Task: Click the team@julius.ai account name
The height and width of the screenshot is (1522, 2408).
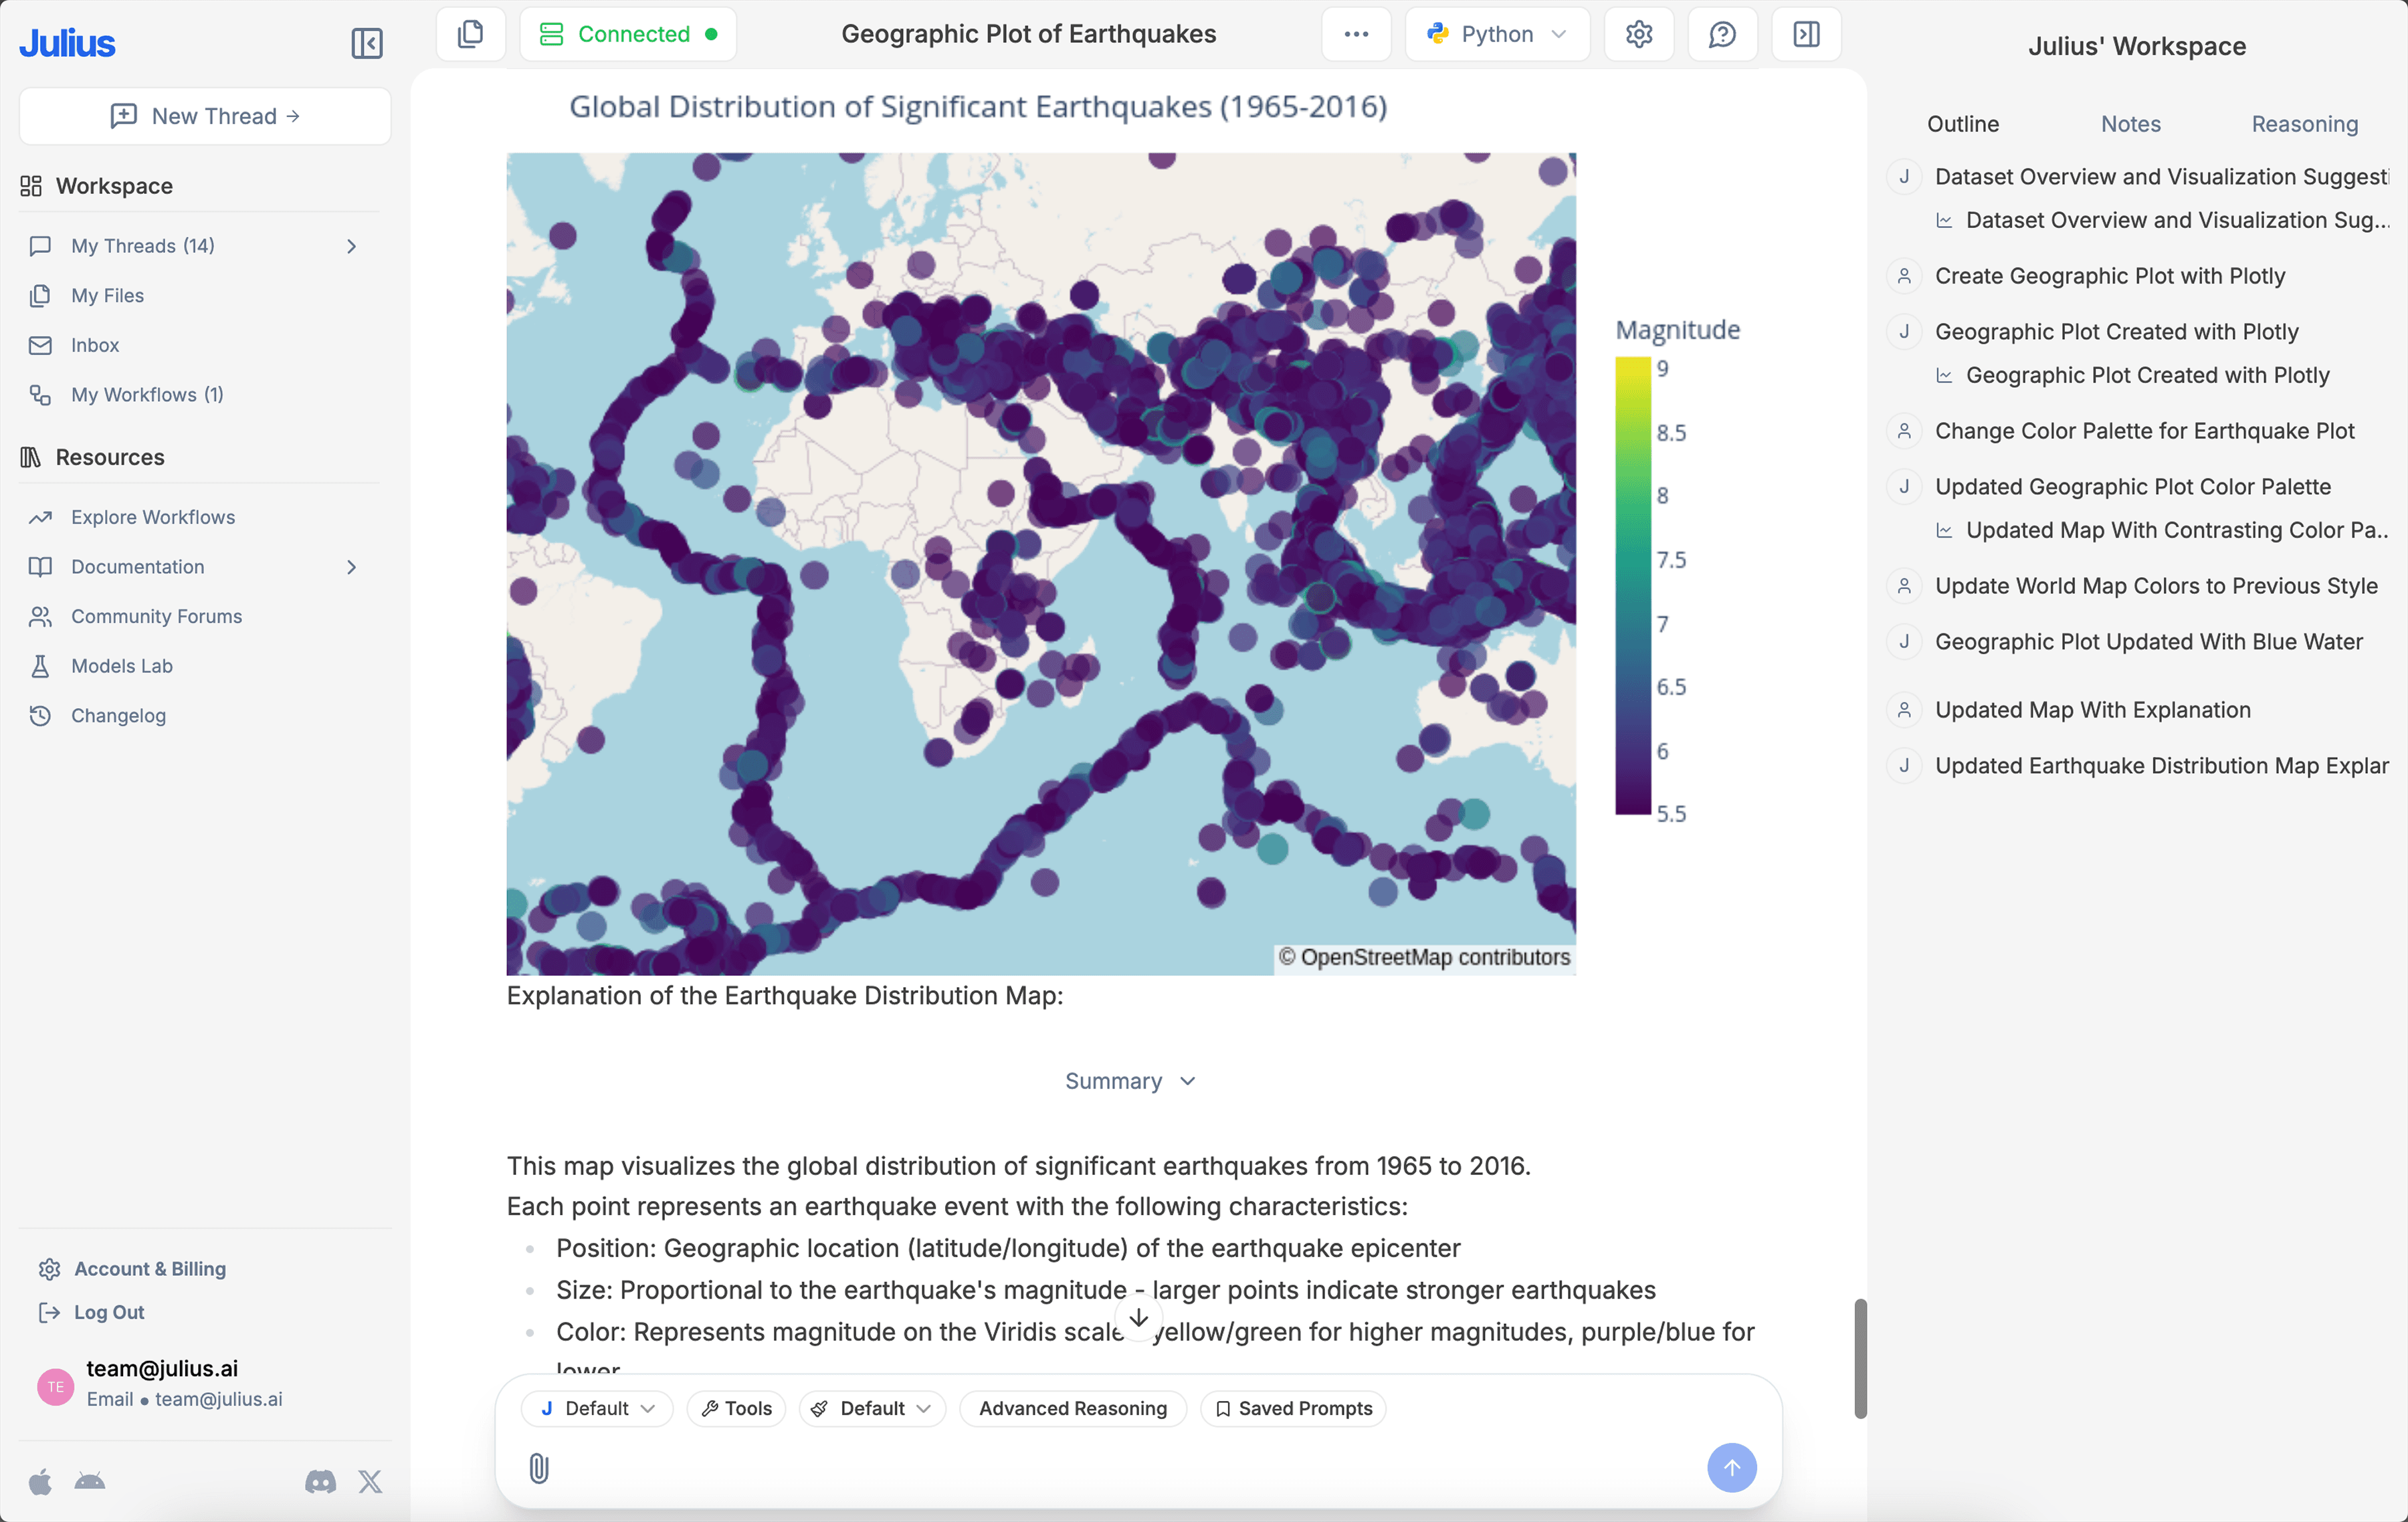Action: (162, 1368)
